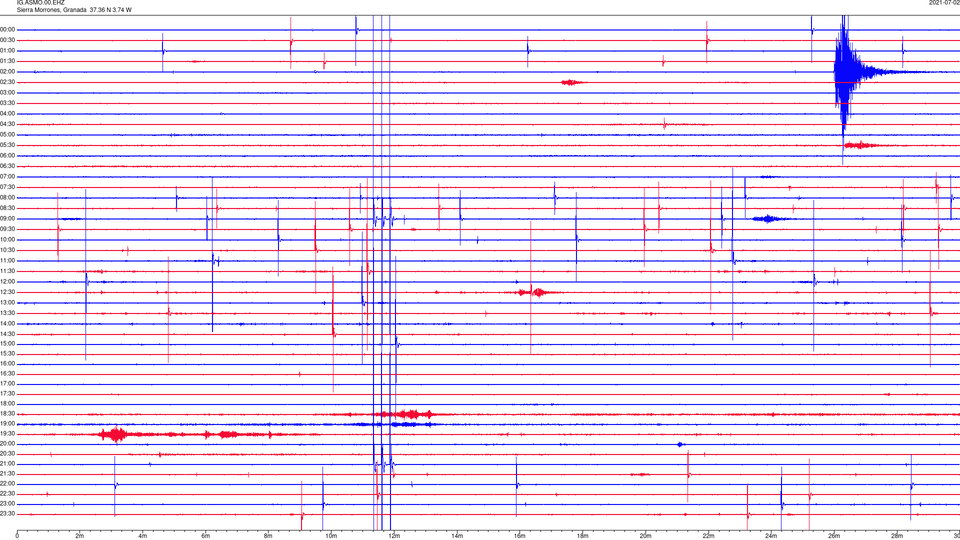This screenshot has width=960, height=540.
Task: Select the 21:00 trace time label
Action: pyautogui.click(x=8, y=464)
